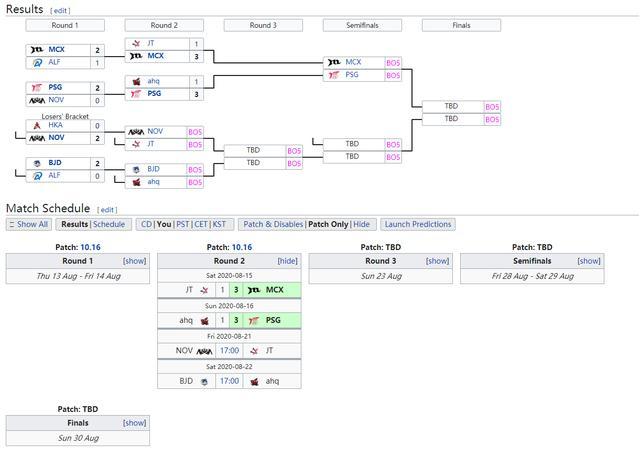Click MCX logo in Round 1 bracket
The height and width of the screenshot is (456, 640).
click(x=37, y=50)
